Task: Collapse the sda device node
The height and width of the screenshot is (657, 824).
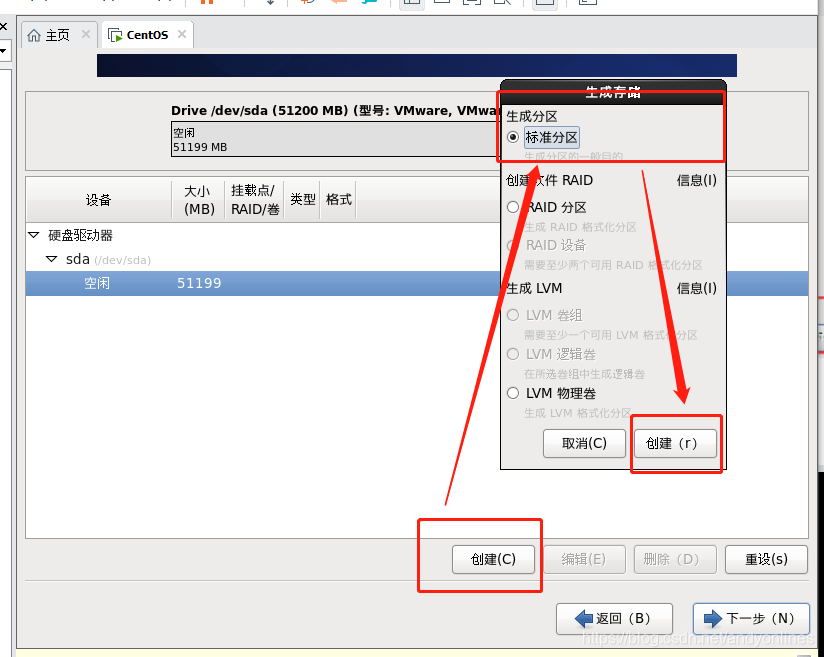Action: tap(52, 259)
